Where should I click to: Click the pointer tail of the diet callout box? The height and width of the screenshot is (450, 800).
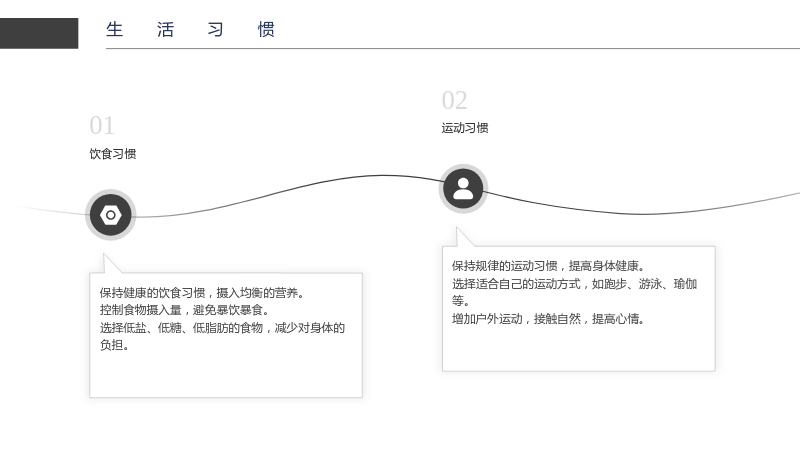pos(110,264)
